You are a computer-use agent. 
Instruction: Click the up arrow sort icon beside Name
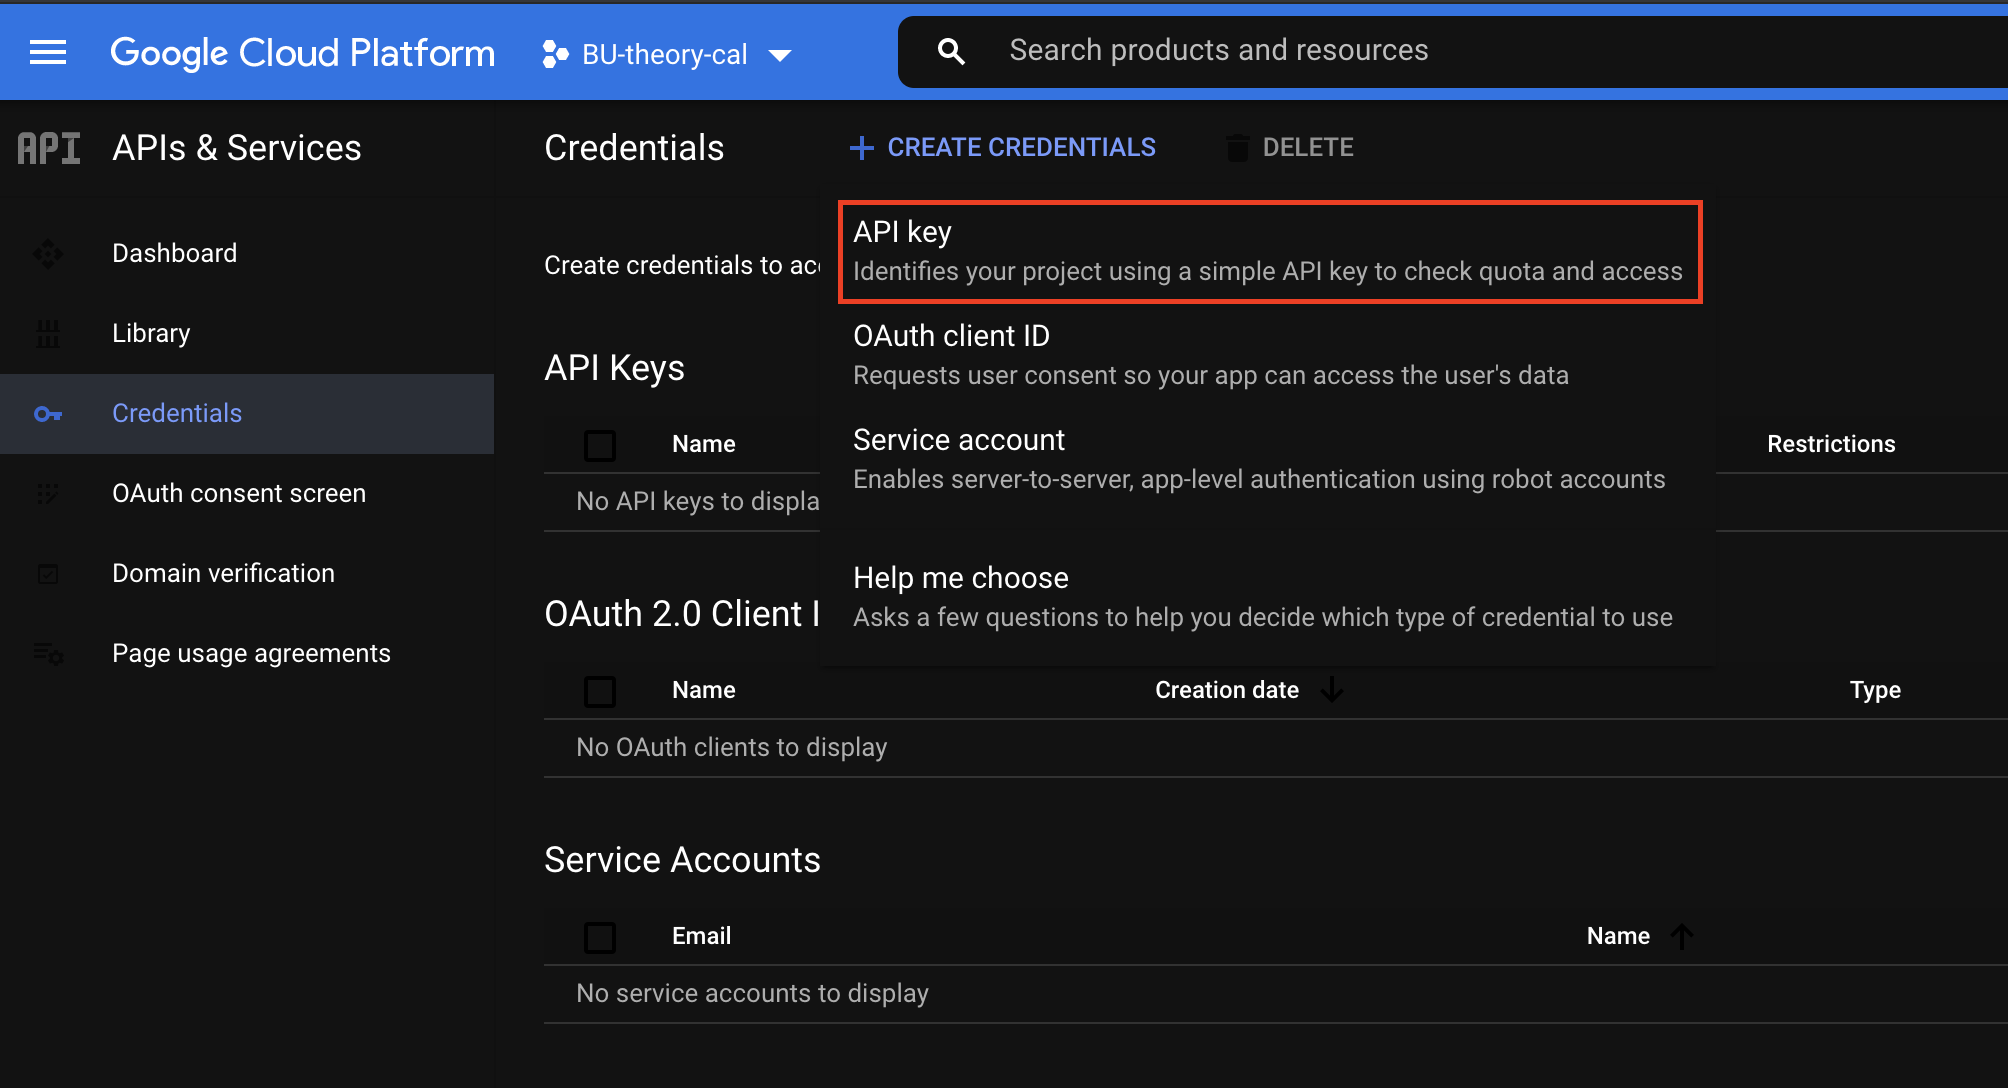[x=1683, y=936]
